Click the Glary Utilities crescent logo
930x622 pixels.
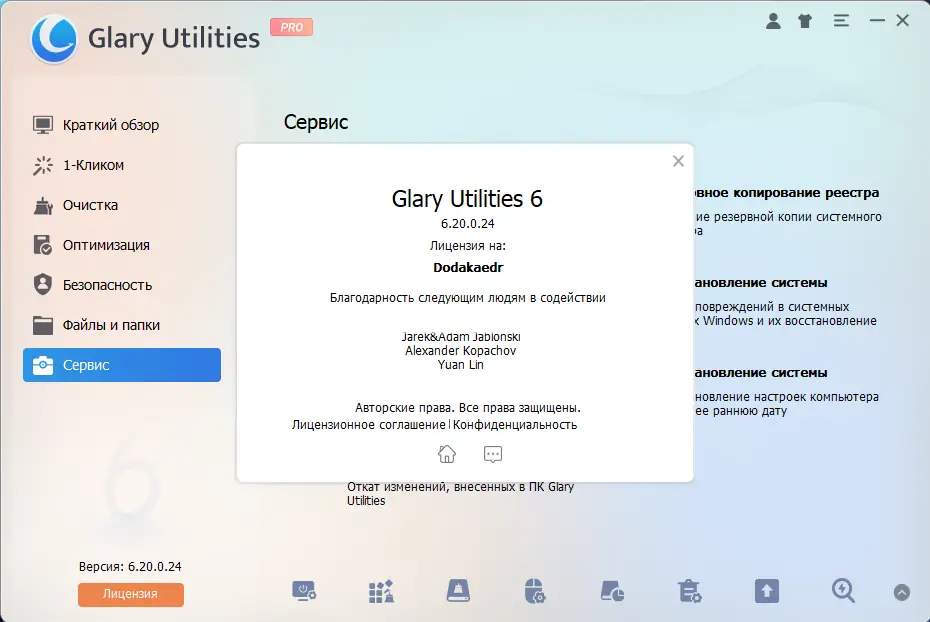point(53,38)
